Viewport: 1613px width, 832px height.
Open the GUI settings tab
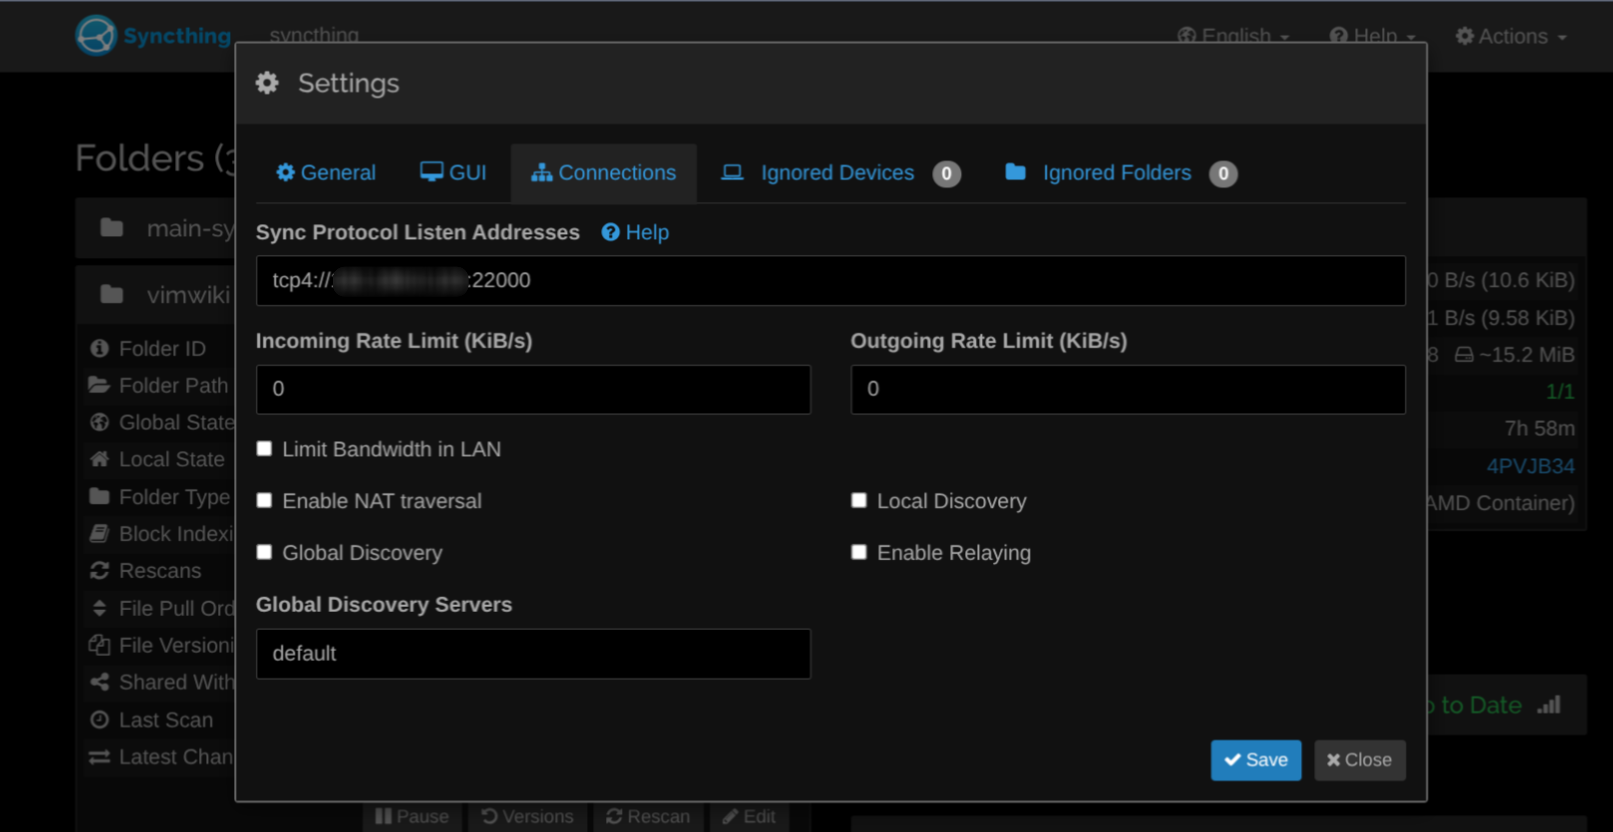point(453,173)
